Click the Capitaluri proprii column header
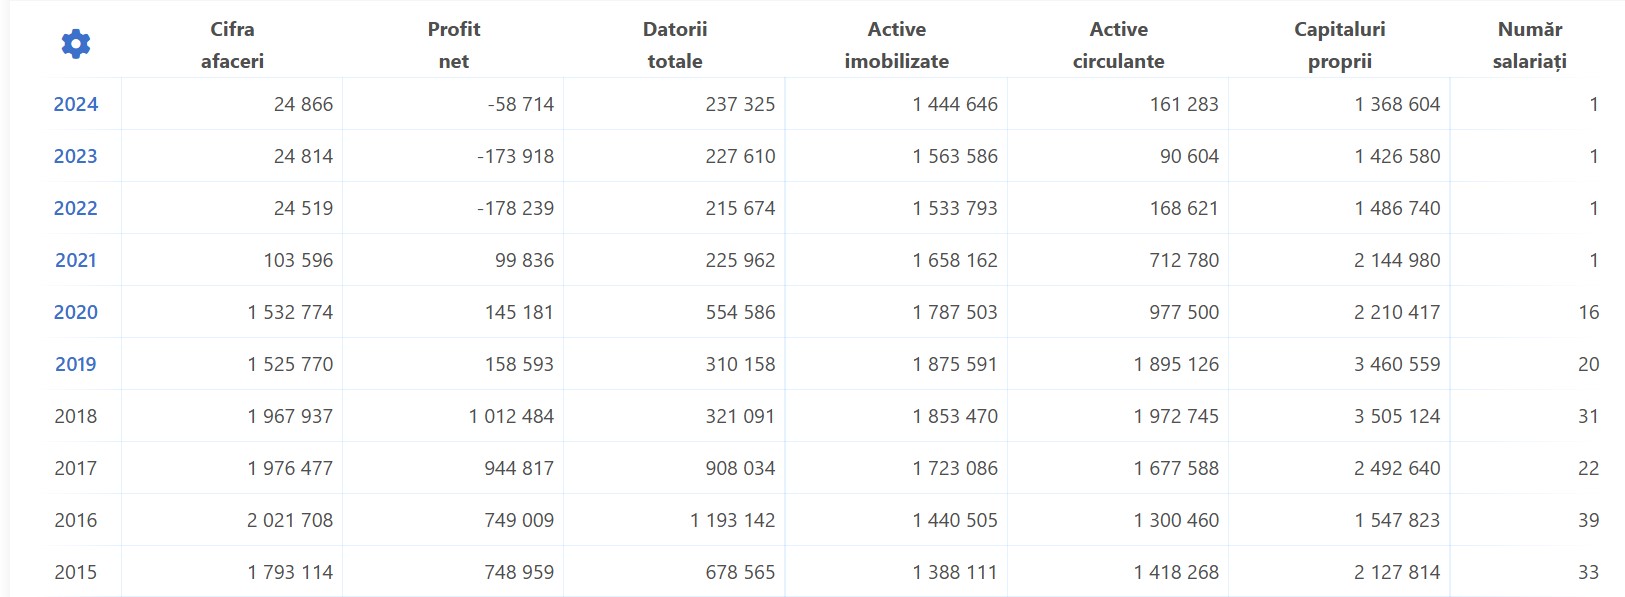1625x597 pixels. pyautogui.click(x=1340, y=45)
